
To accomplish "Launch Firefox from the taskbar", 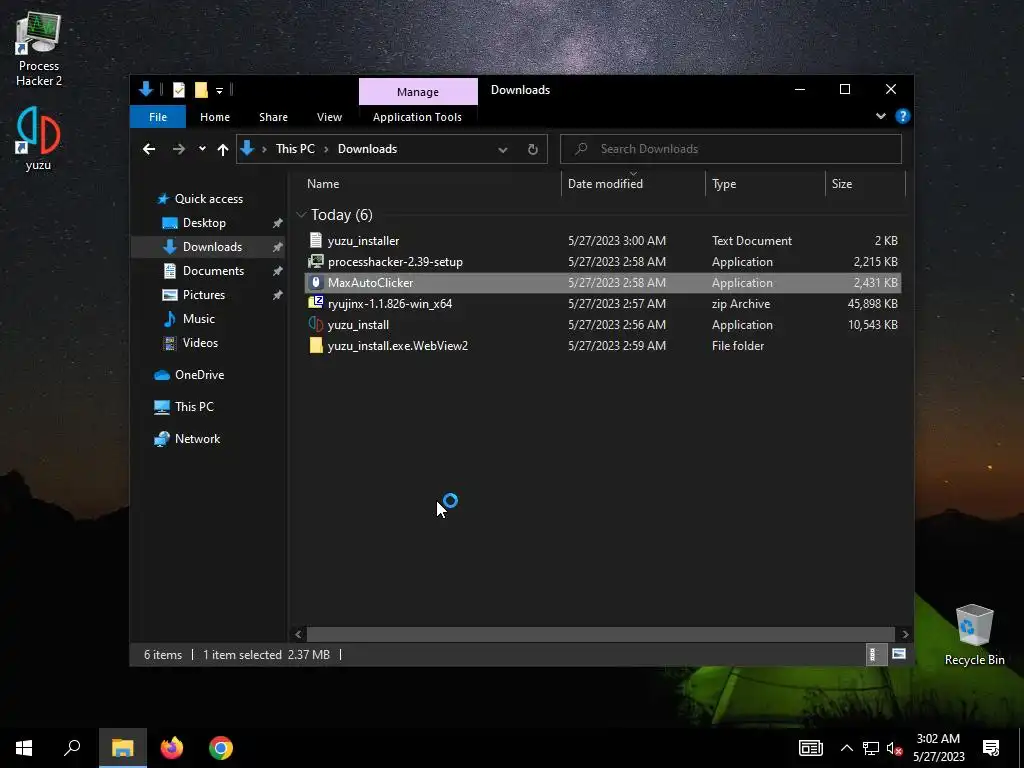I will click(x=172, y=748).
